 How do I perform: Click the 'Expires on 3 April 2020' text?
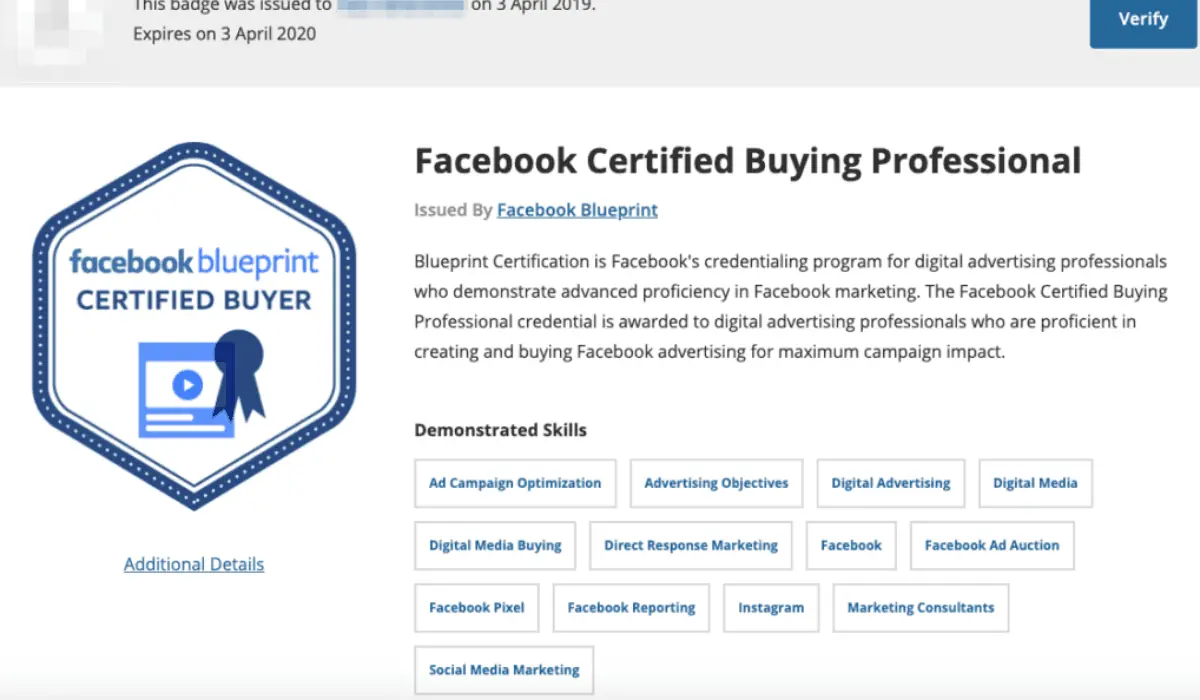[x=224, y=34]
